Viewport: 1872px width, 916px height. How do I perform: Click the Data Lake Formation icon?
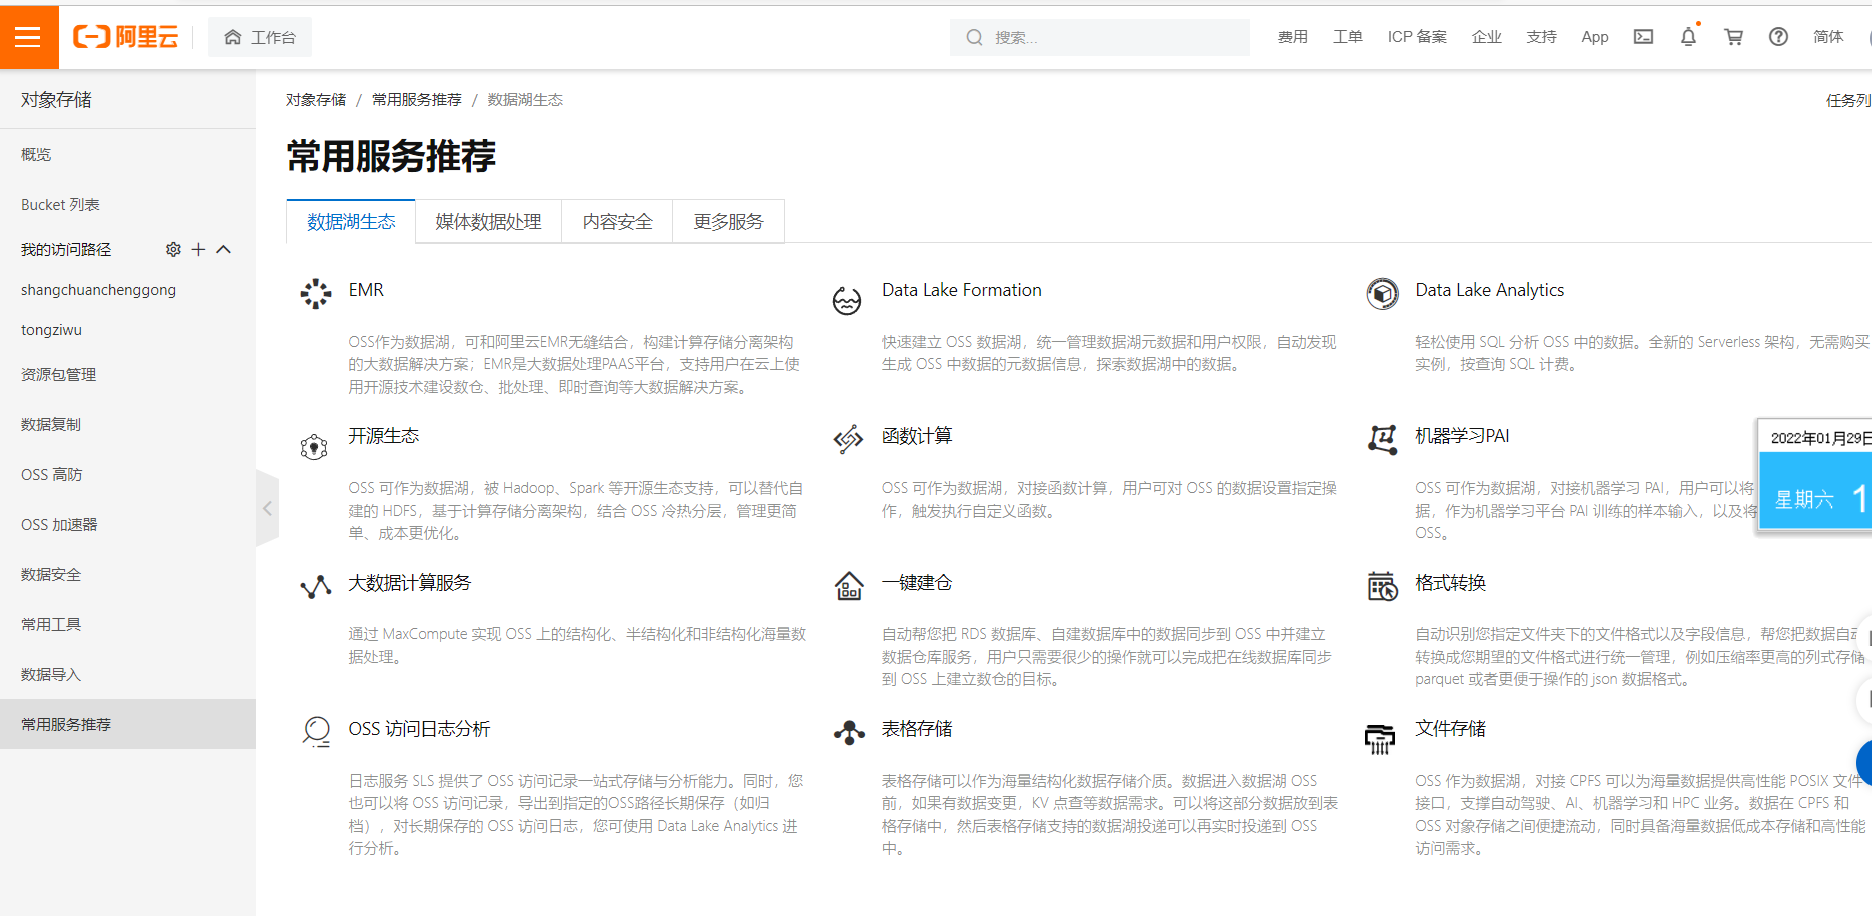[847, 299]
